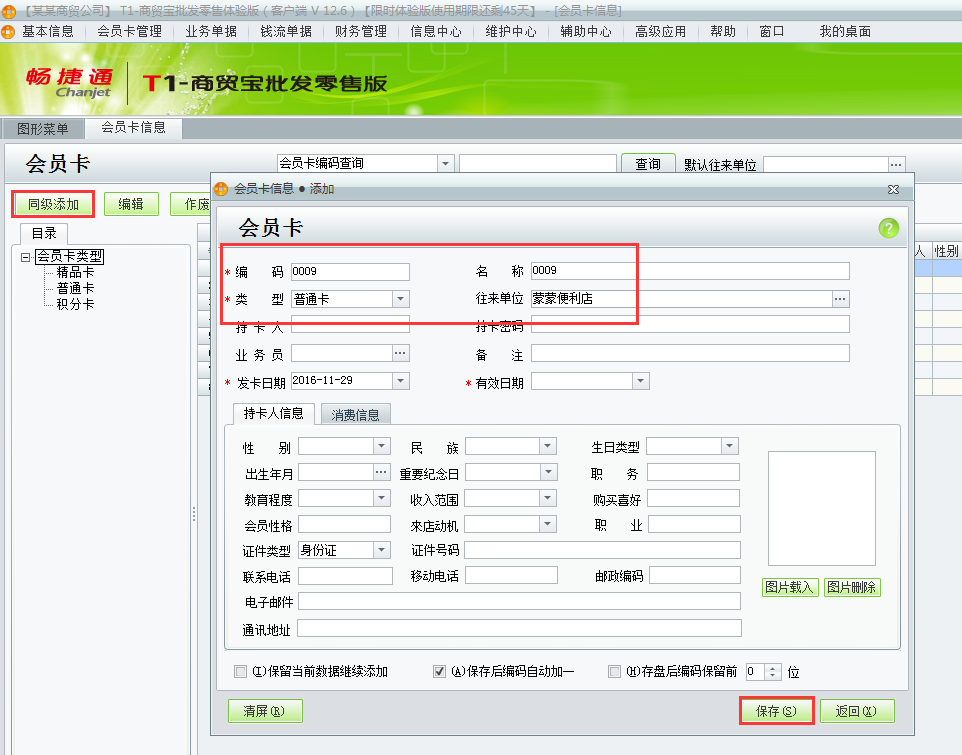962x755 pixels.
Task: Check the 存盘后编码保留前 option
Action: (615, 671)
